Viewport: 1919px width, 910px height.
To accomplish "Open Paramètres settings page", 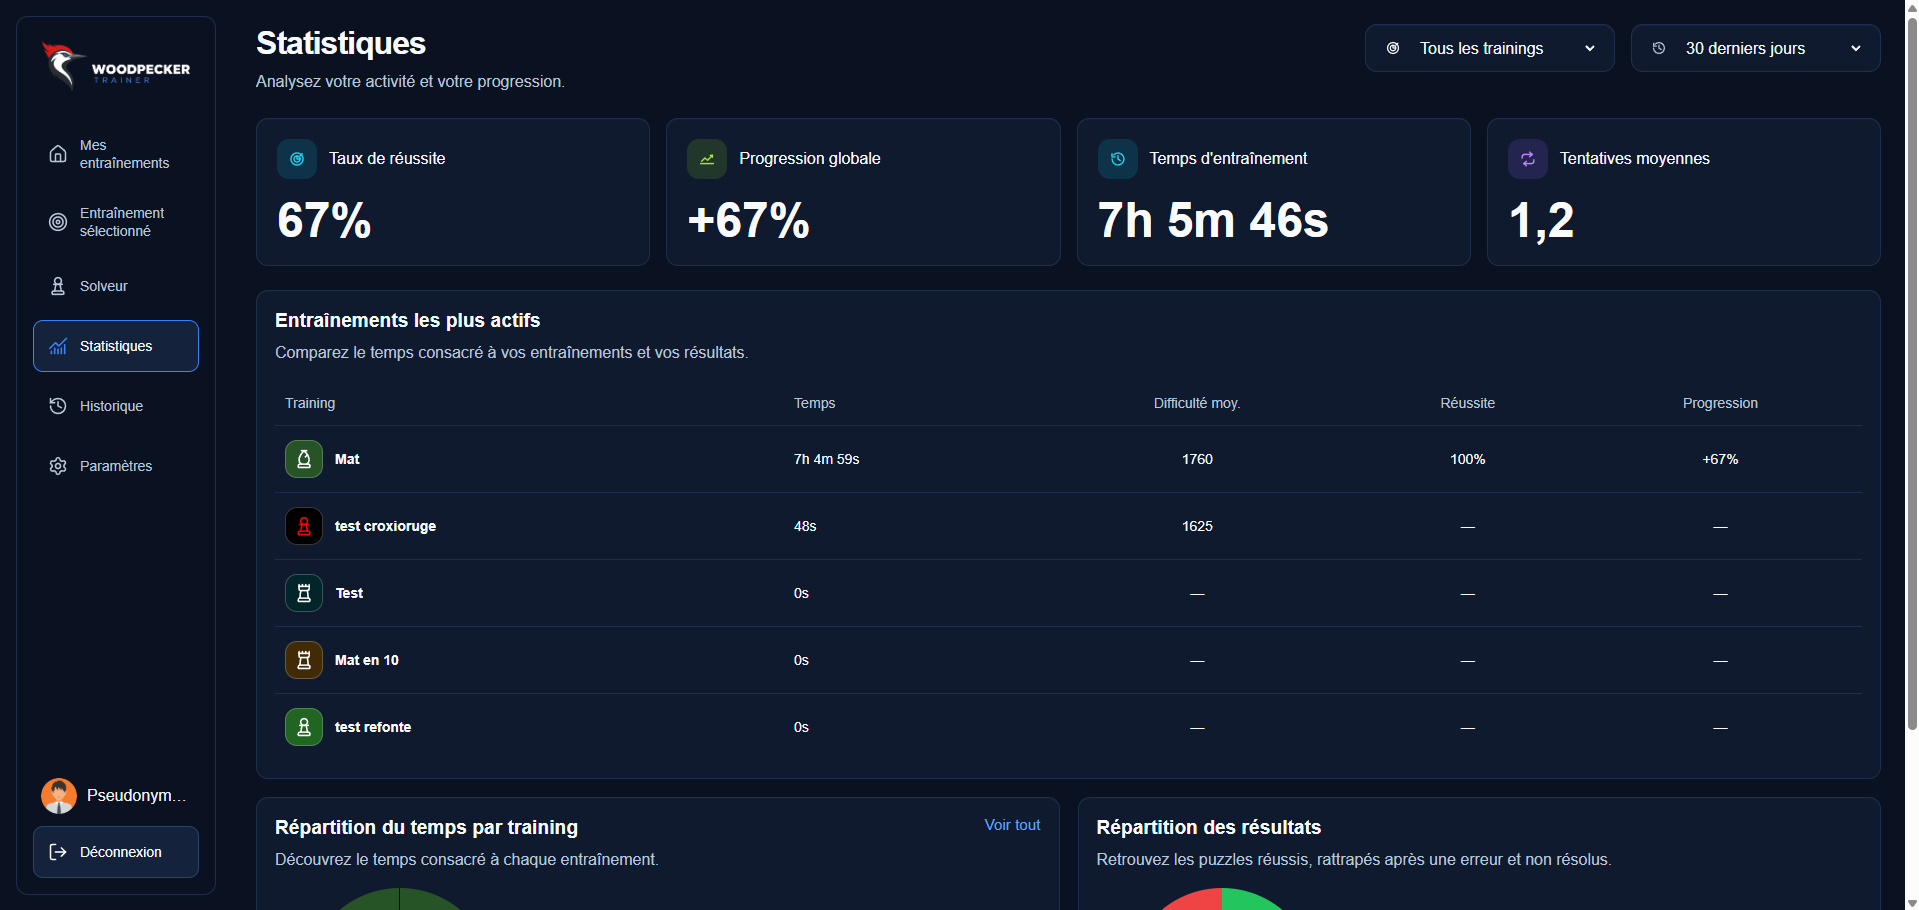I will point(116,466).
